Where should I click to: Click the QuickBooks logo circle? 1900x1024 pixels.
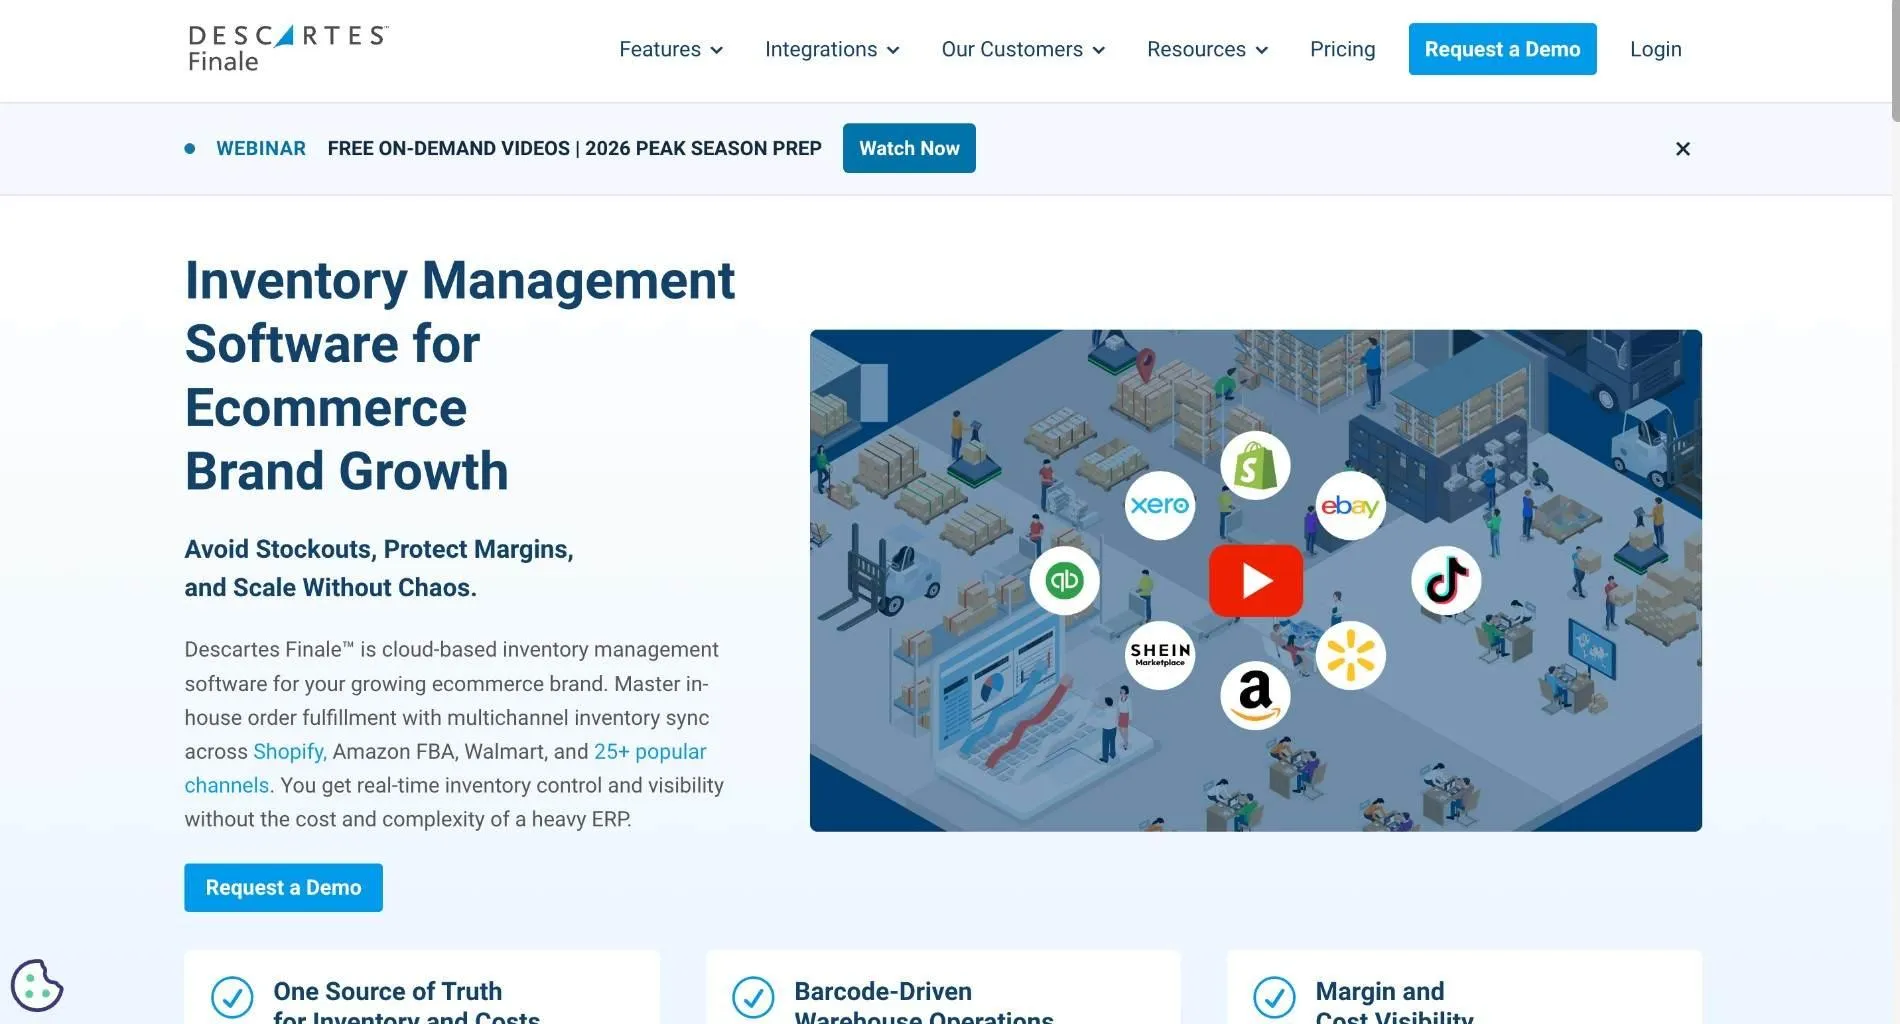click(x=1064, y=580)
